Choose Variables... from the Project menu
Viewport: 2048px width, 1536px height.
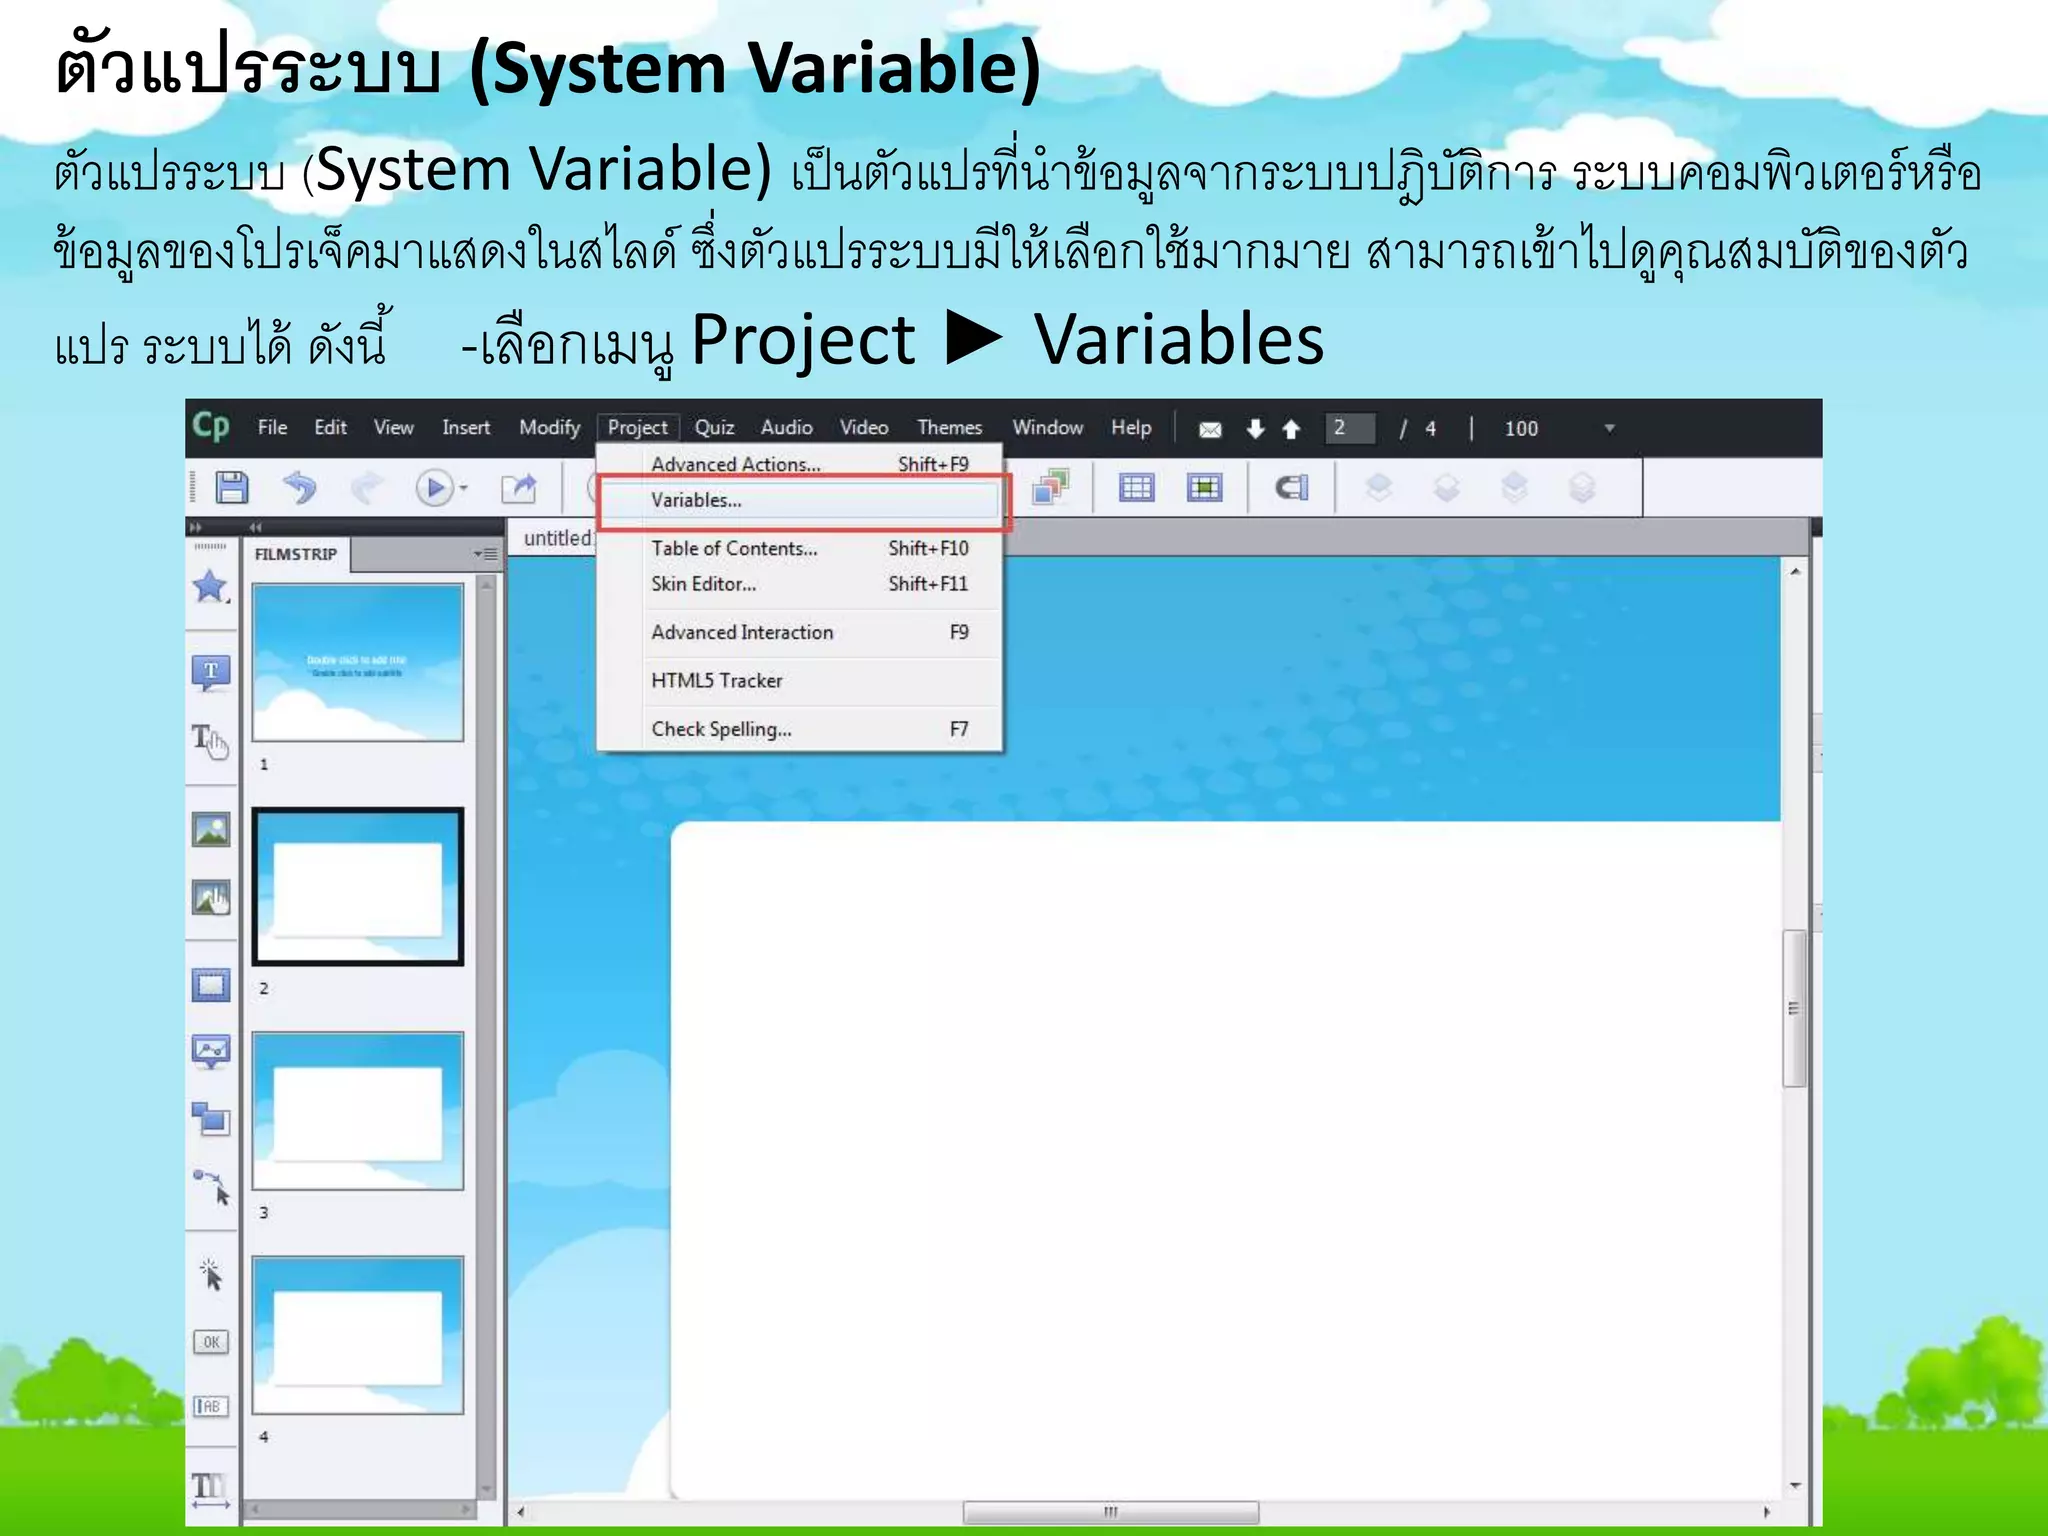pyautogui.click(x=697, y=500)
